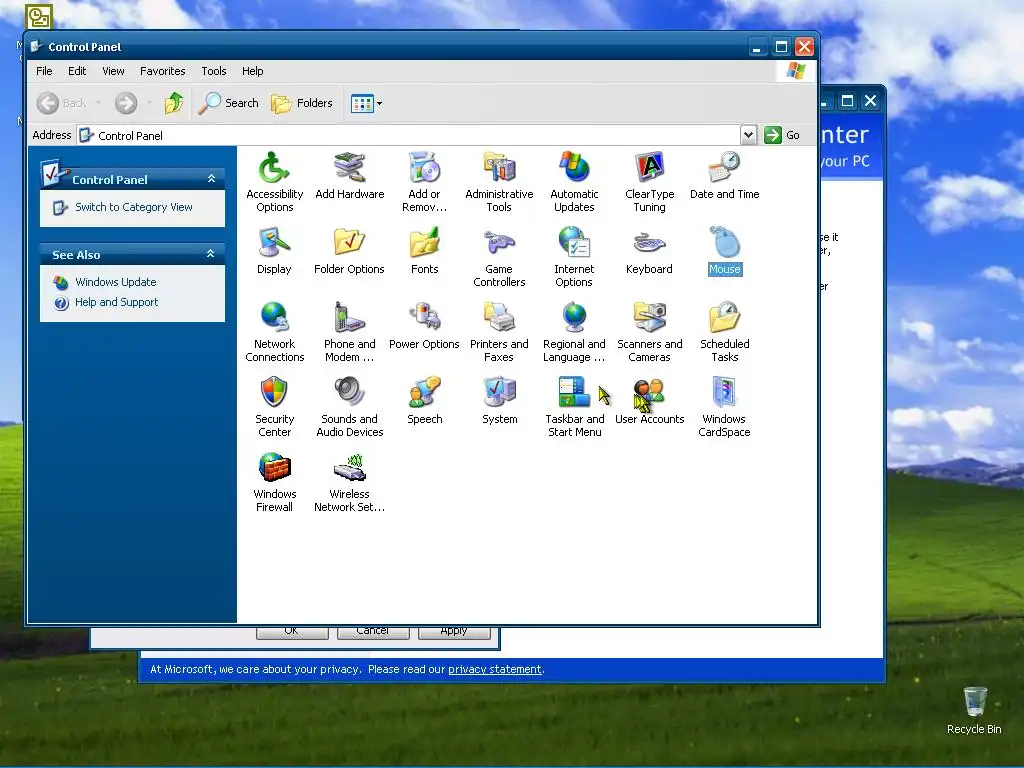Image resolution: width=1024 pixels, height=768 pixels.
Task: Select Phone and Modem Options
Action: point(349,332)
